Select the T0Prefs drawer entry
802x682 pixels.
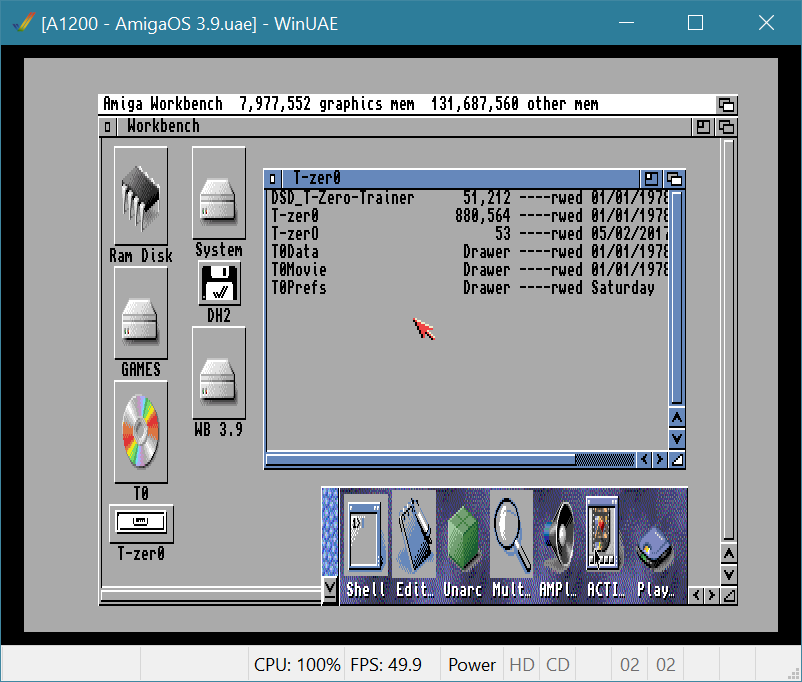pos(299,288)
